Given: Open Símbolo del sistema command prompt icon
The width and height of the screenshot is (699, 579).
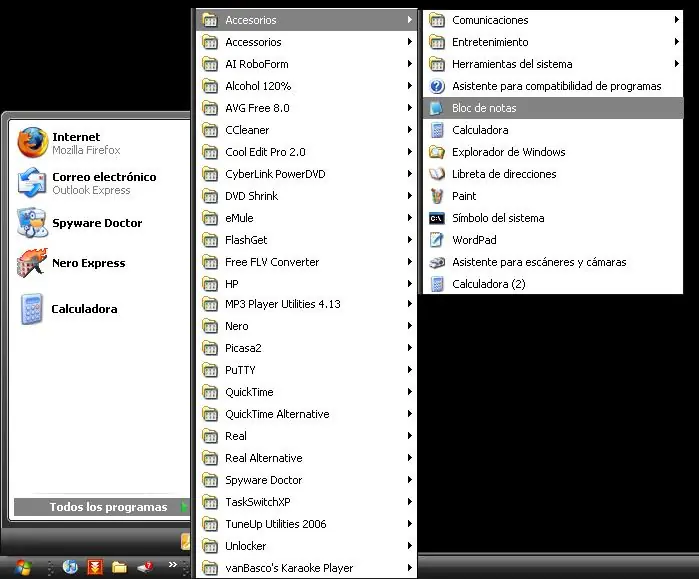Looking at the screenshot, I should click(437, 218).
